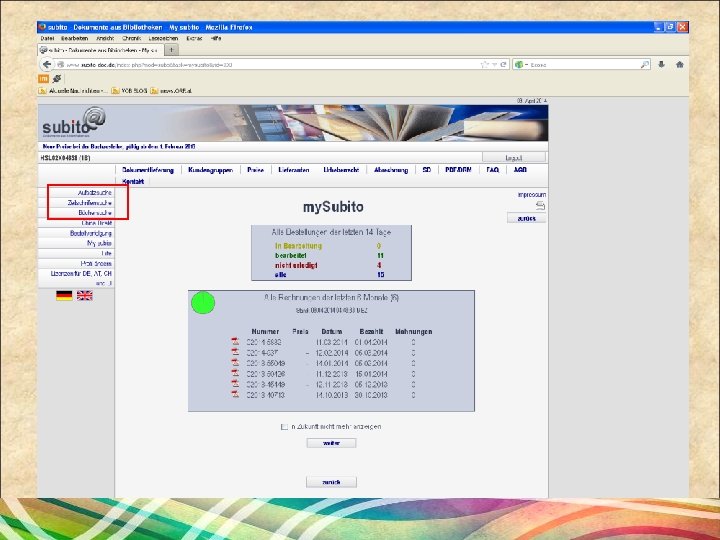Open the Urheberrecht navigation link
The width and height of the screenshot is (720, 540).
(341, 170)
